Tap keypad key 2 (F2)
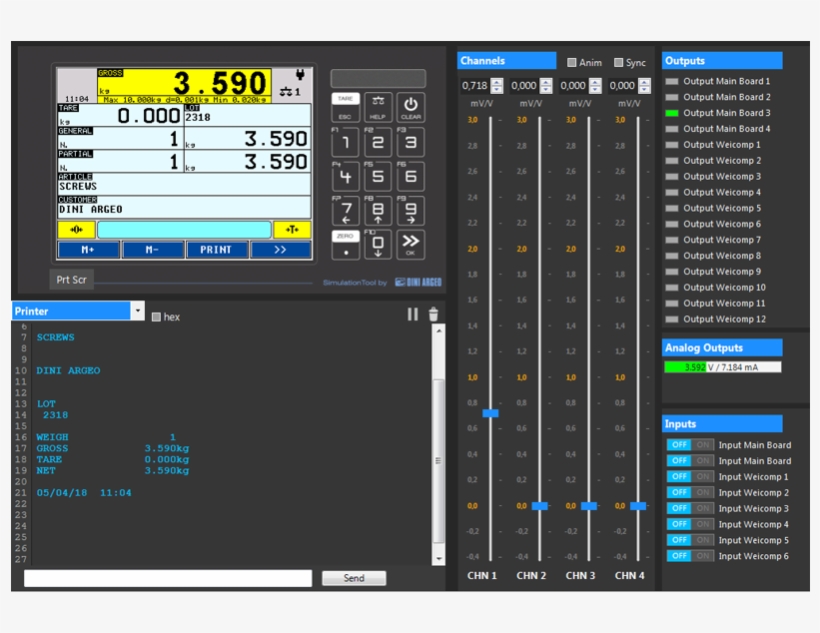This screenshot has height=633, width=820. 378,141
